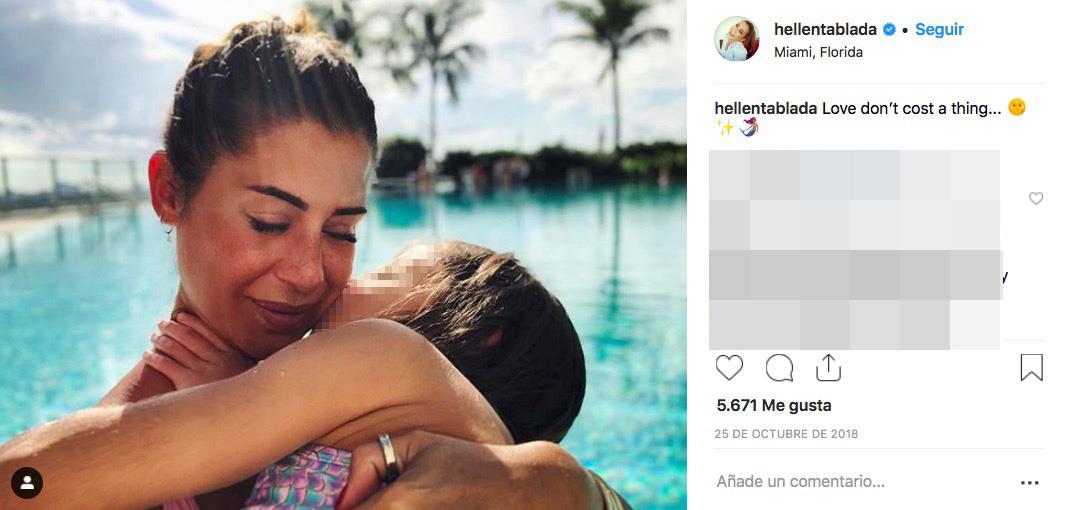Open comments via the speech bubble icon
This screenshot has width=1066, height=510.
(x=779, y=368)
